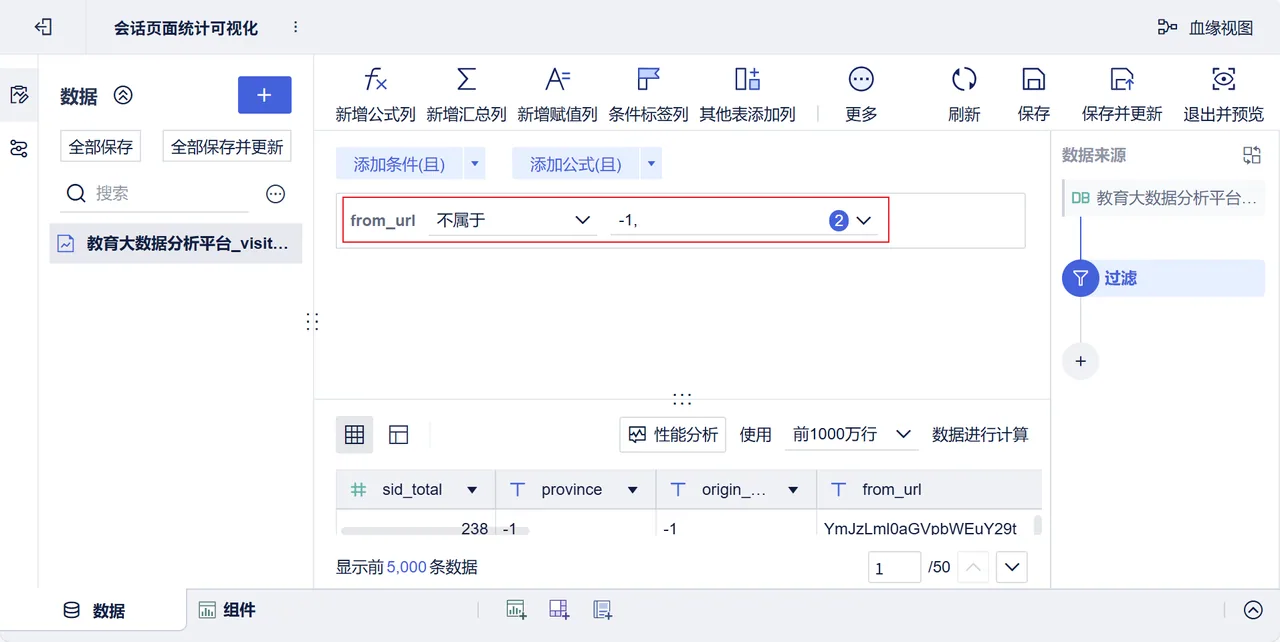Collapse the data panel with the up-arrow icon
The image size is (1280, 642).
[x=123, y=95]
